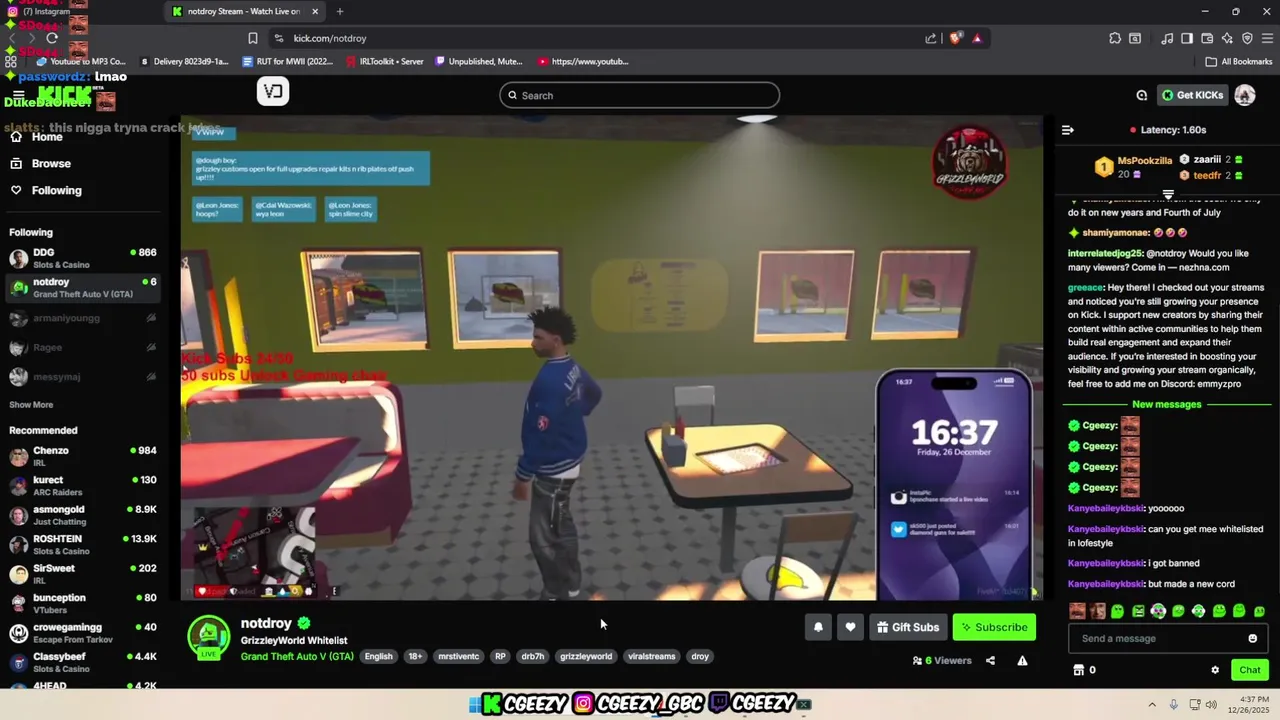Expand Show More in Following list
The image size is (1280, 720).
pos(31,405)
